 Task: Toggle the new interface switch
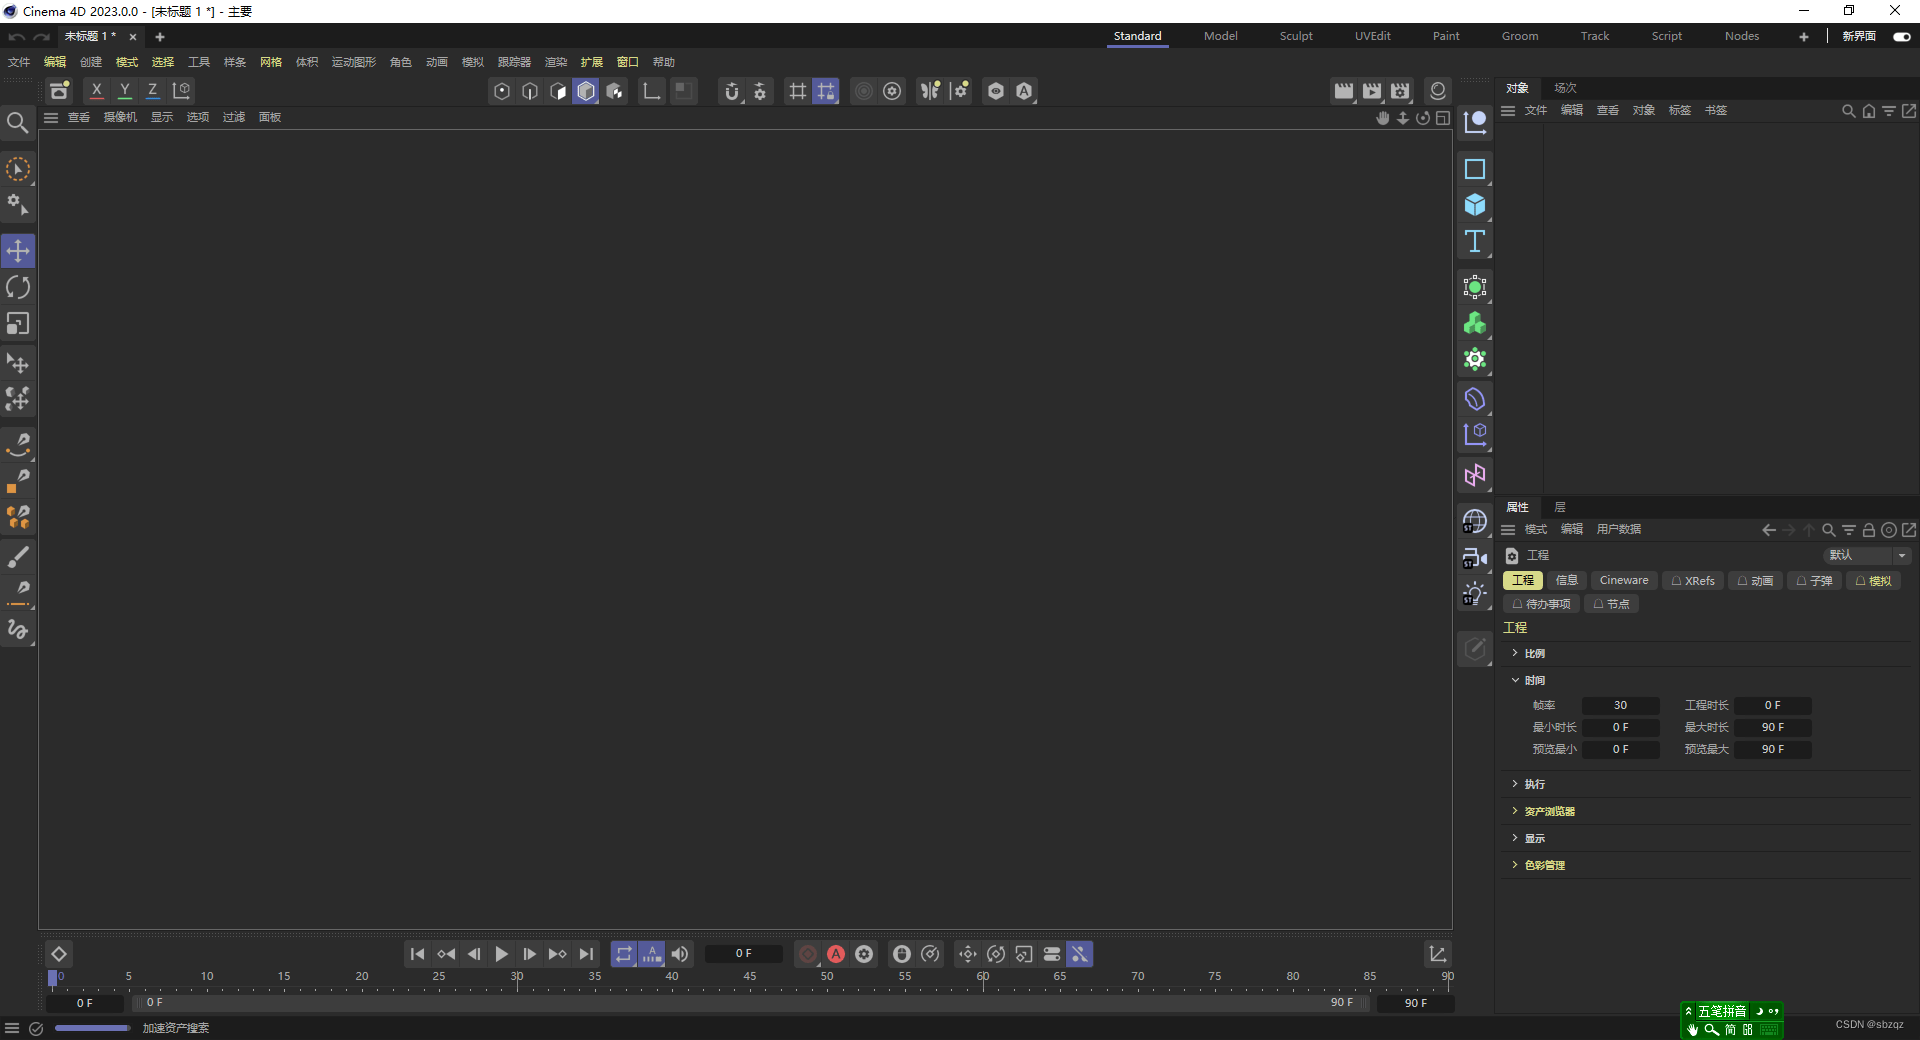[x=1902, y=37]
